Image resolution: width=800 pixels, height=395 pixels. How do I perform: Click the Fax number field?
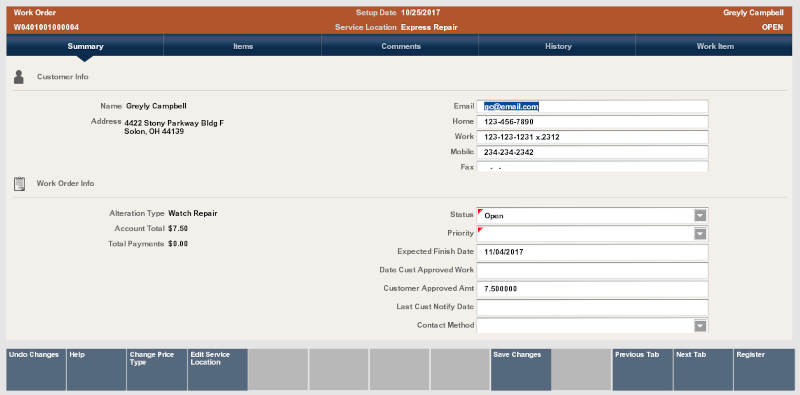[592, 166]
